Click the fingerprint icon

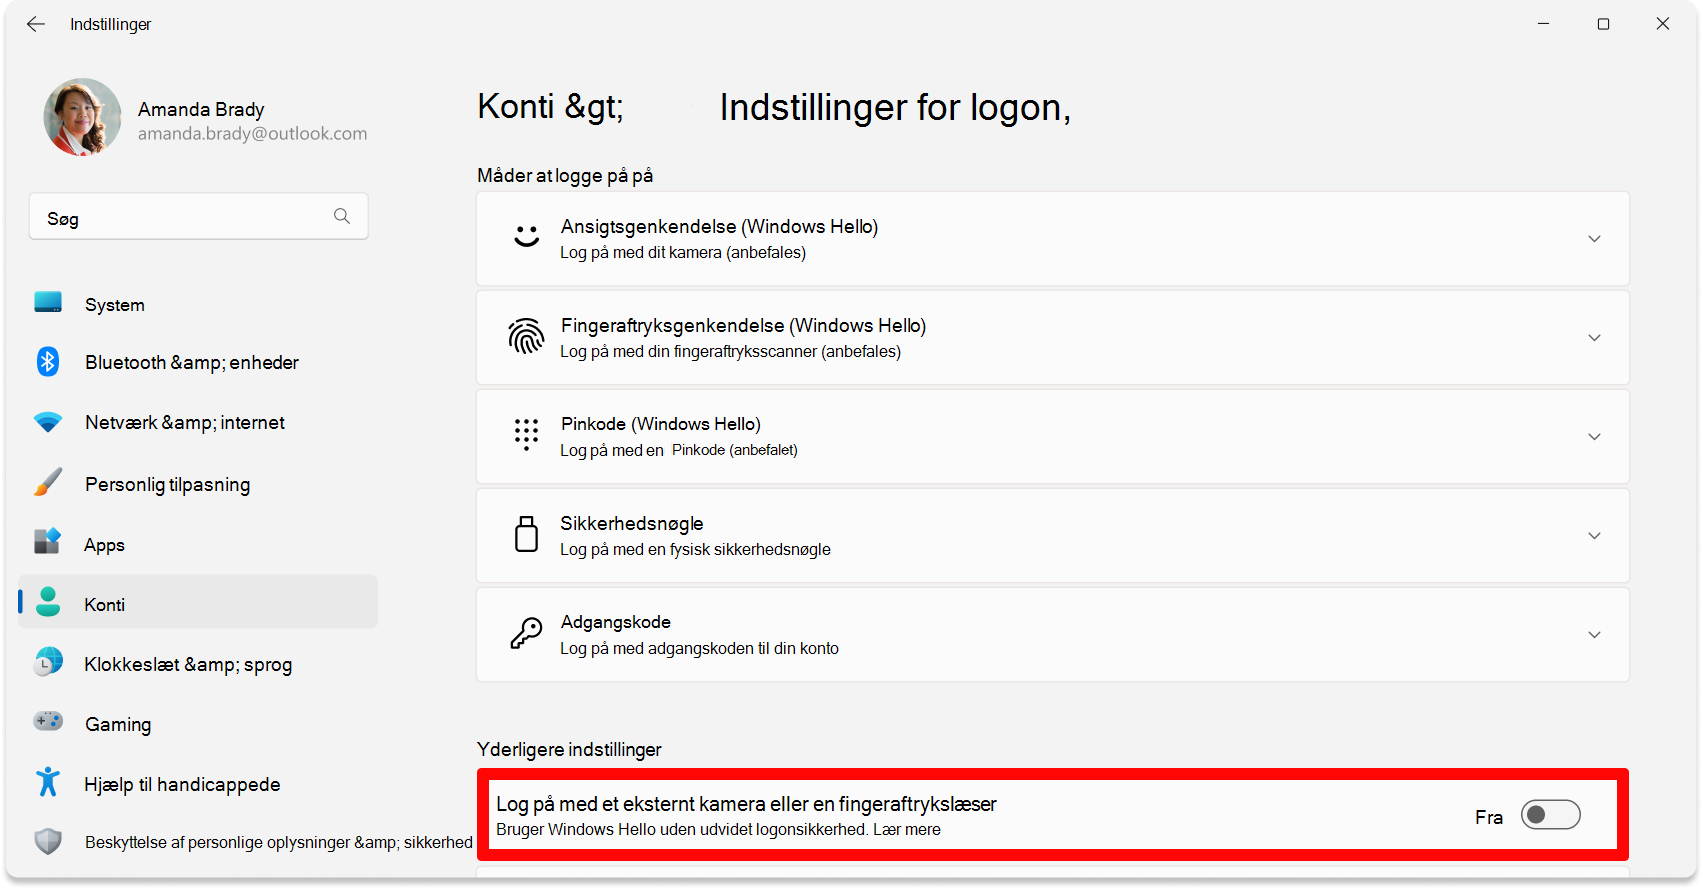(526, 337)
